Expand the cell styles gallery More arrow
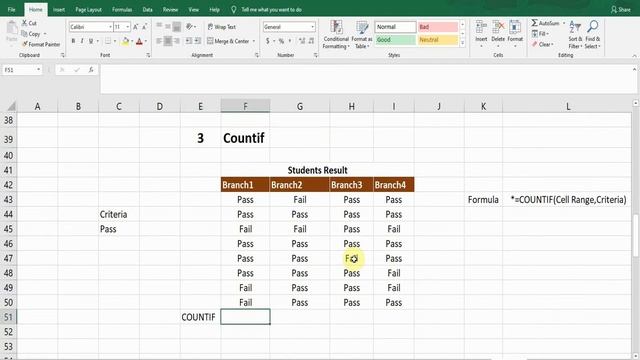Screen dimensions: 640x360 click(462, 42)
